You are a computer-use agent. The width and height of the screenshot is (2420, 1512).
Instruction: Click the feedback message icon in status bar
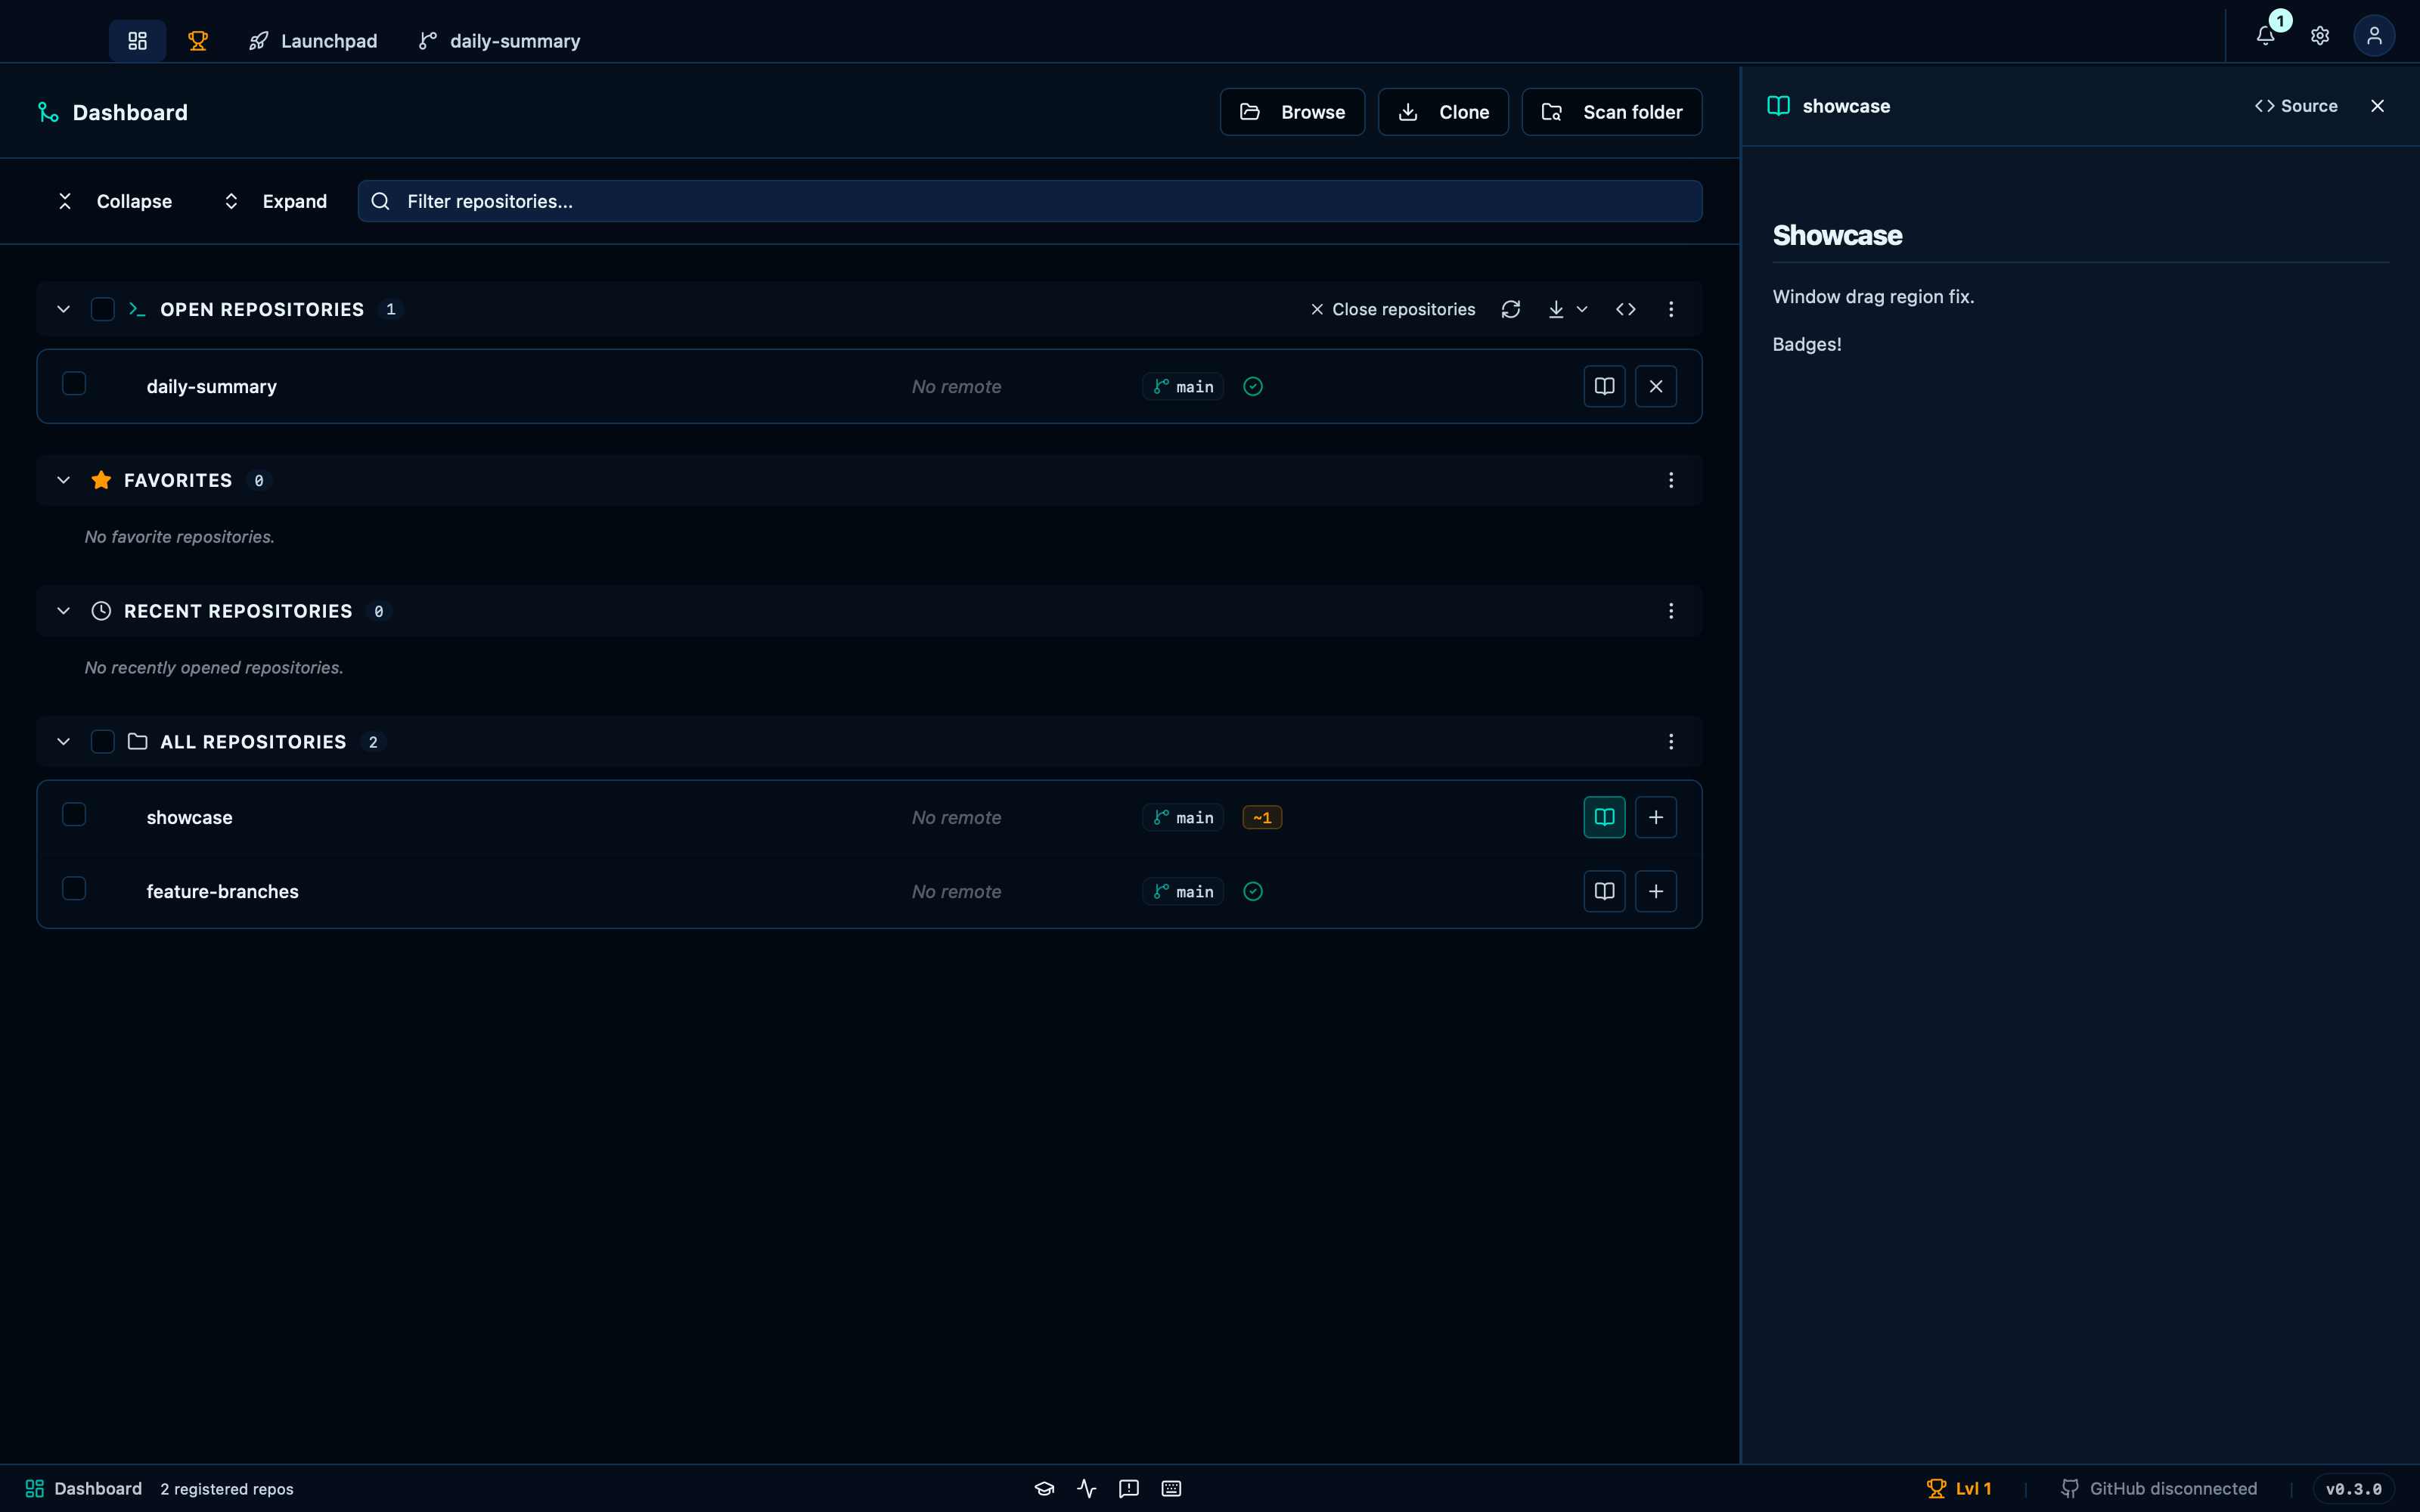[x=1129, y=1489]
